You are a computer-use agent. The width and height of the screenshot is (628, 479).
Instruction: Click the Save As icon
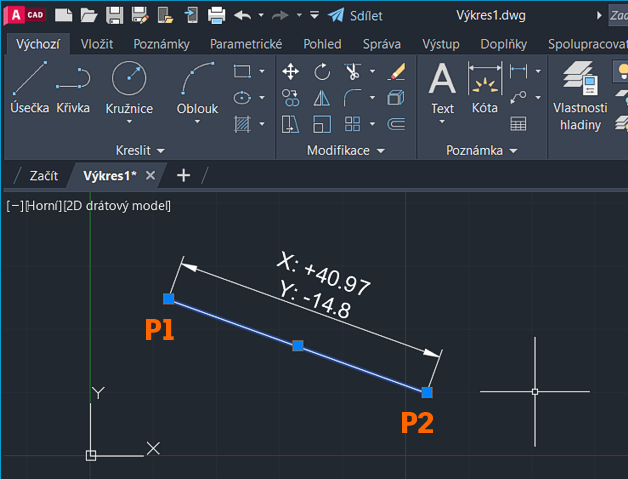140,16
